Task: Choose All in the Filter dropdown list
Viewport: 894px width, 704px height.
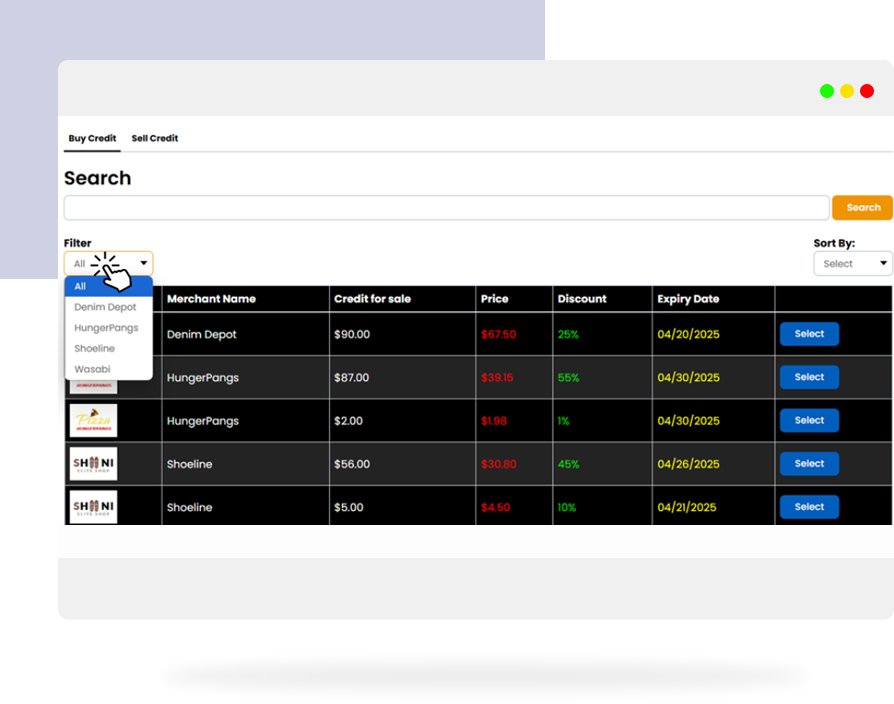Action: pyautogui.click(x=108, y=286)
